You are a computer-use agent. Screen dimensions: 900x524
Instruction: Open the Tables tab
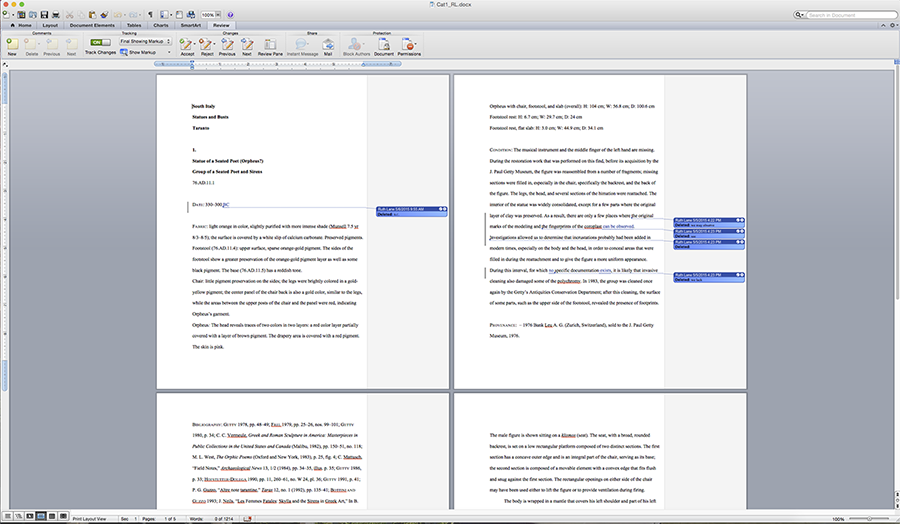pos(134,25)
